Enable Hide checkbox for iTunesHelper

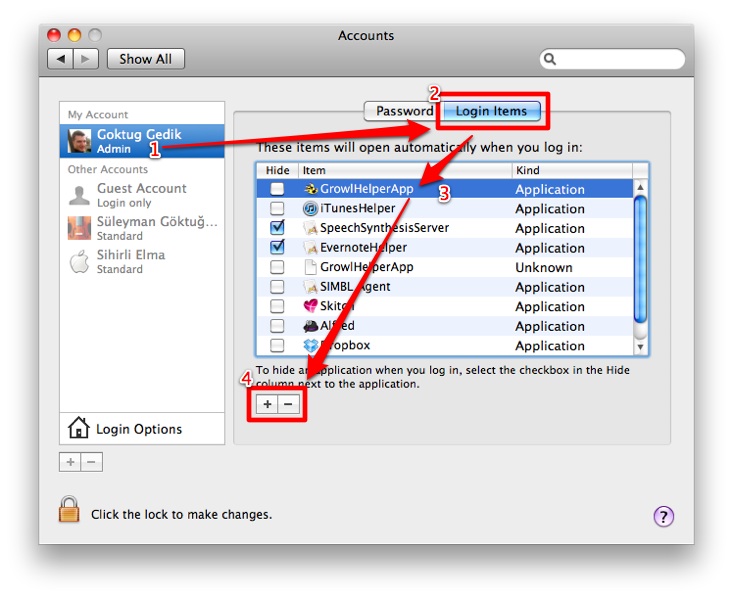[278, 209]
